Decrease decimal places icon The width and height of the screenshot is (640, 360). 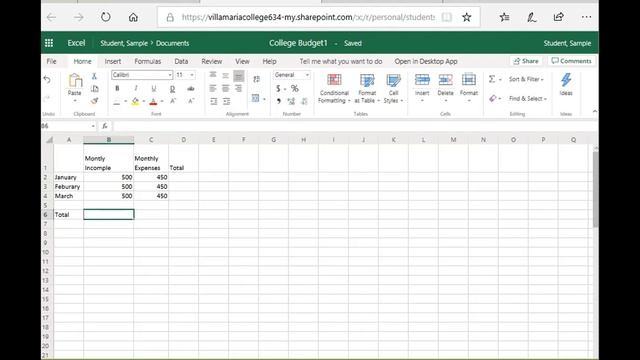pyautogui.click(x=304, y=101)
